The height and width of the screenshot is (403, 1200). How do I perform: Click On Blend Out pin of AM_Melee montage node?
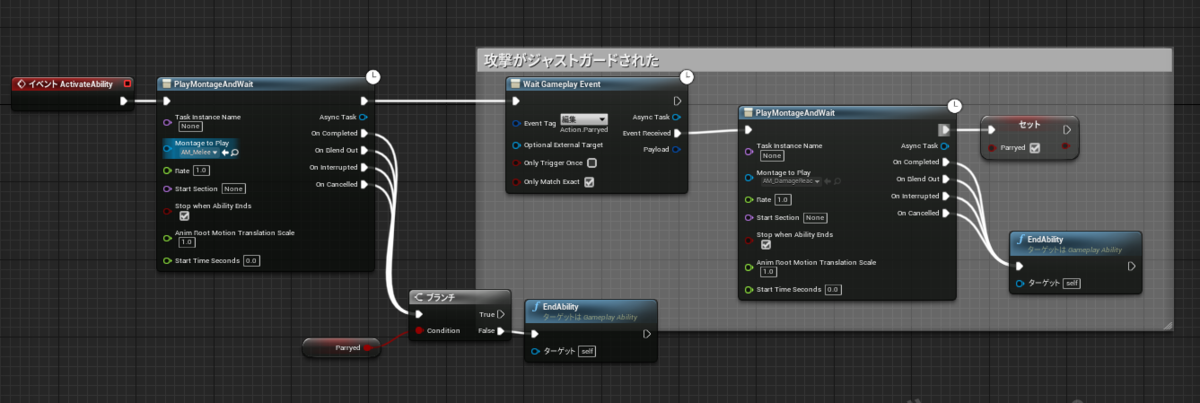365,150
